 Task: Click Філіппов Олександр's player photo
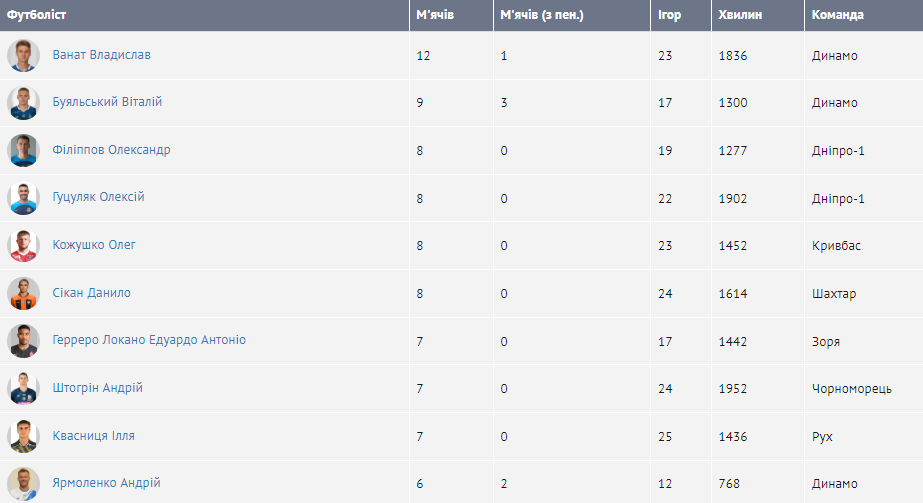pyautogui.click(x=23, y=151)
